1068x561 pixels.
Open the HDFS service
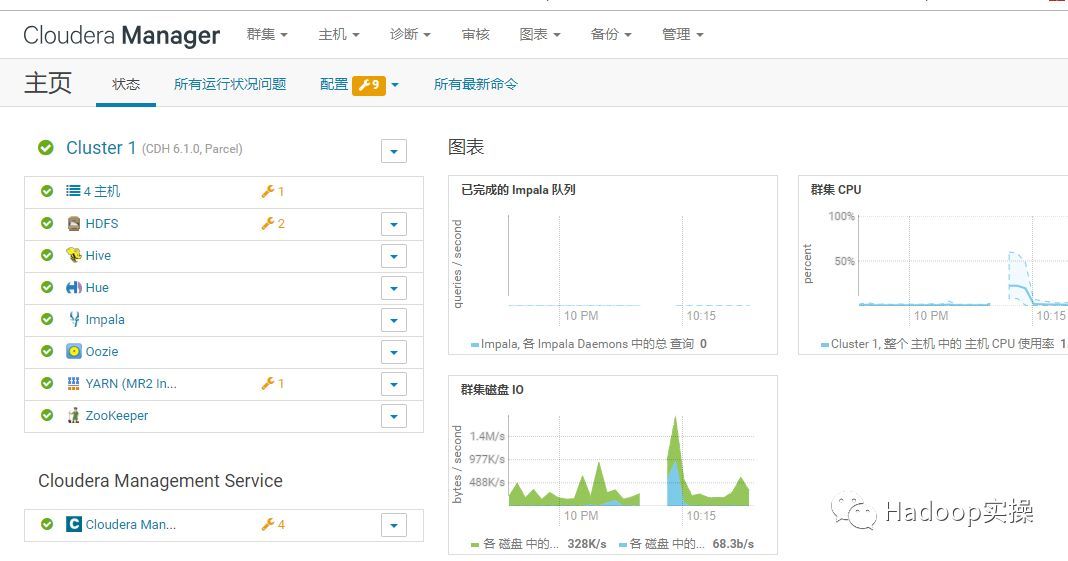(101, 223)
